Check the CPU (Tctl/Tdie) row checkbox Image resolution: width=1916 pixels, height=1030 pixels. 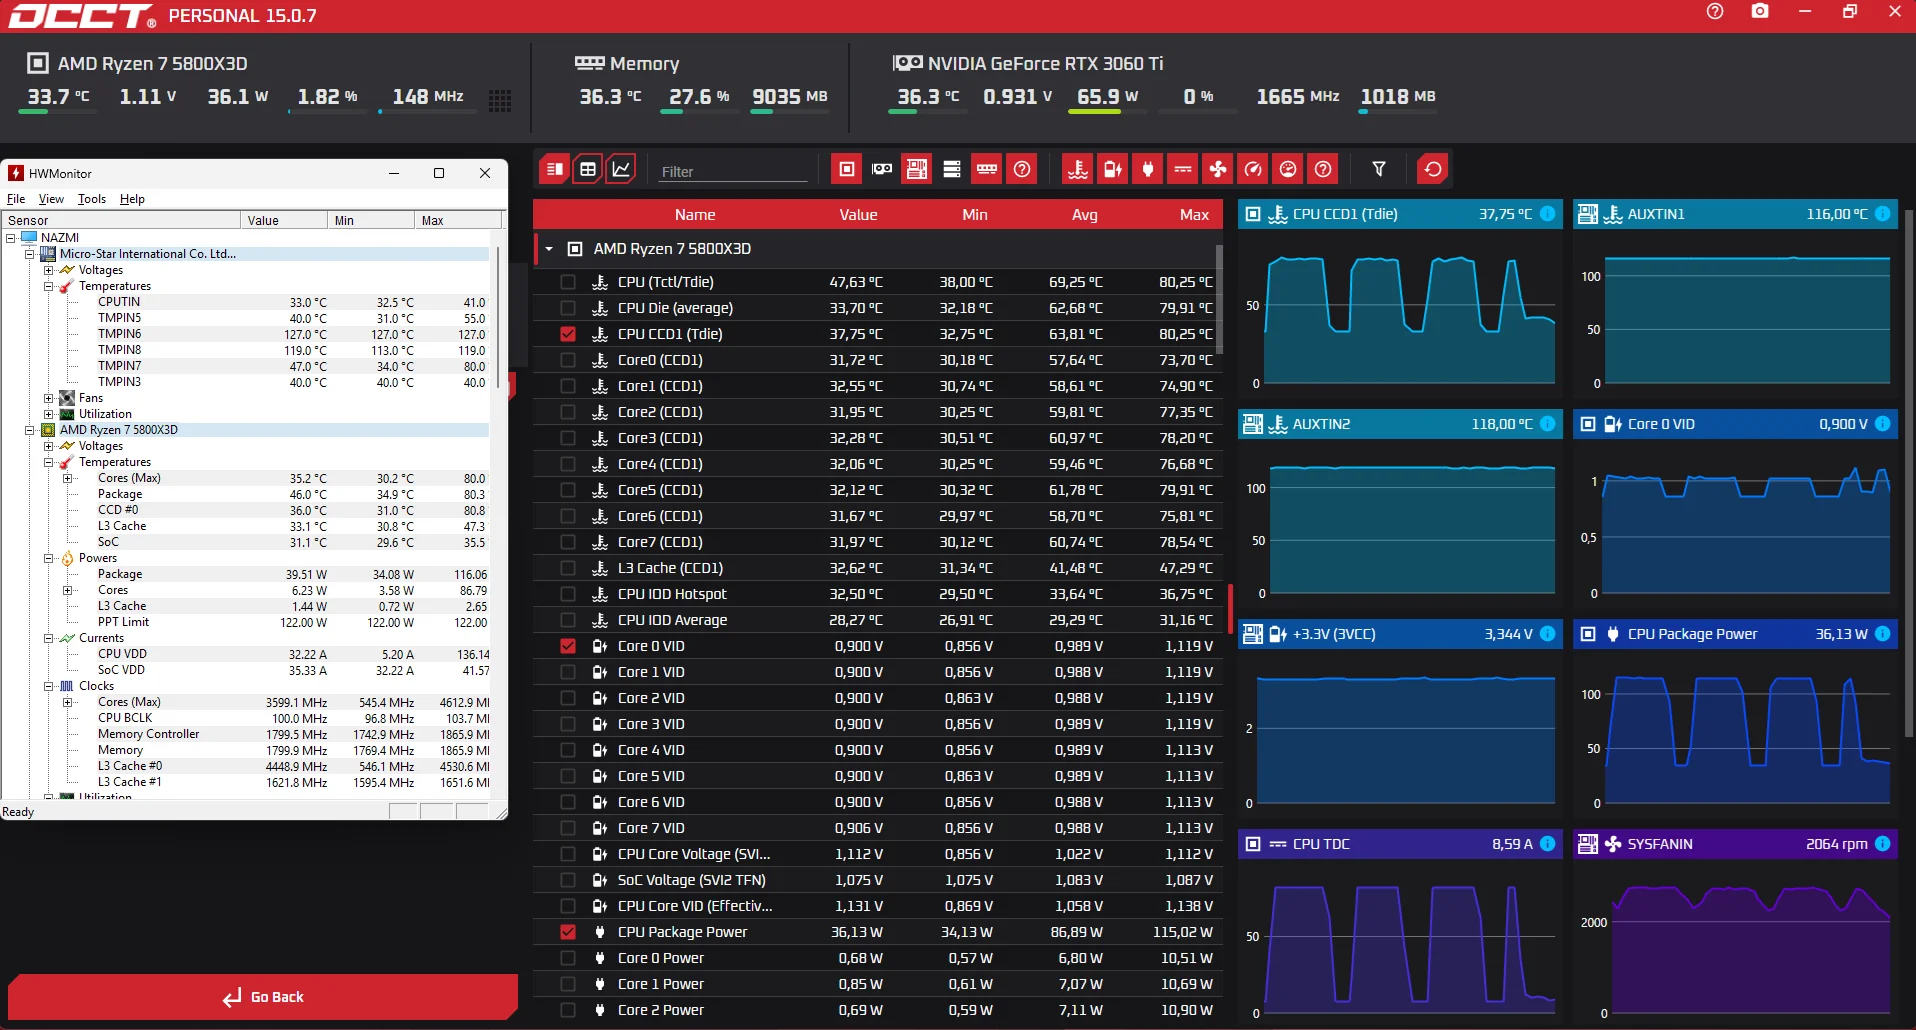pyautogui.click(x=568, y=282)
